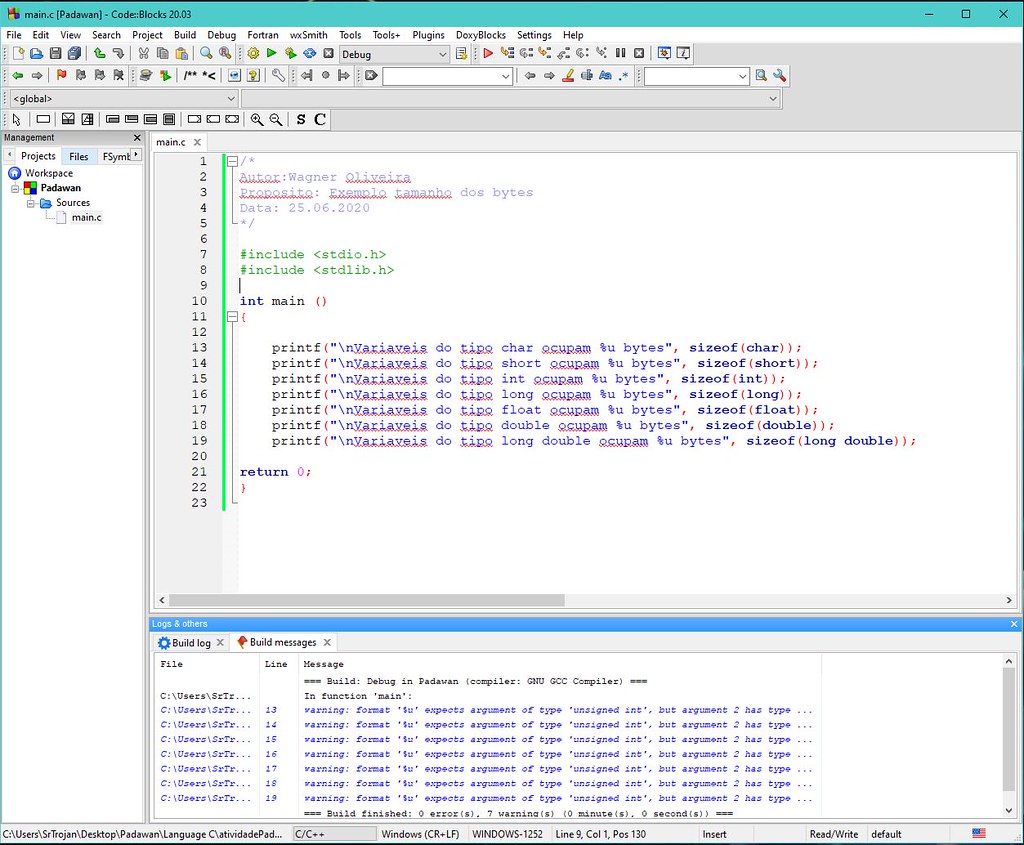Open the Plugins menu

tap(428, 35)
